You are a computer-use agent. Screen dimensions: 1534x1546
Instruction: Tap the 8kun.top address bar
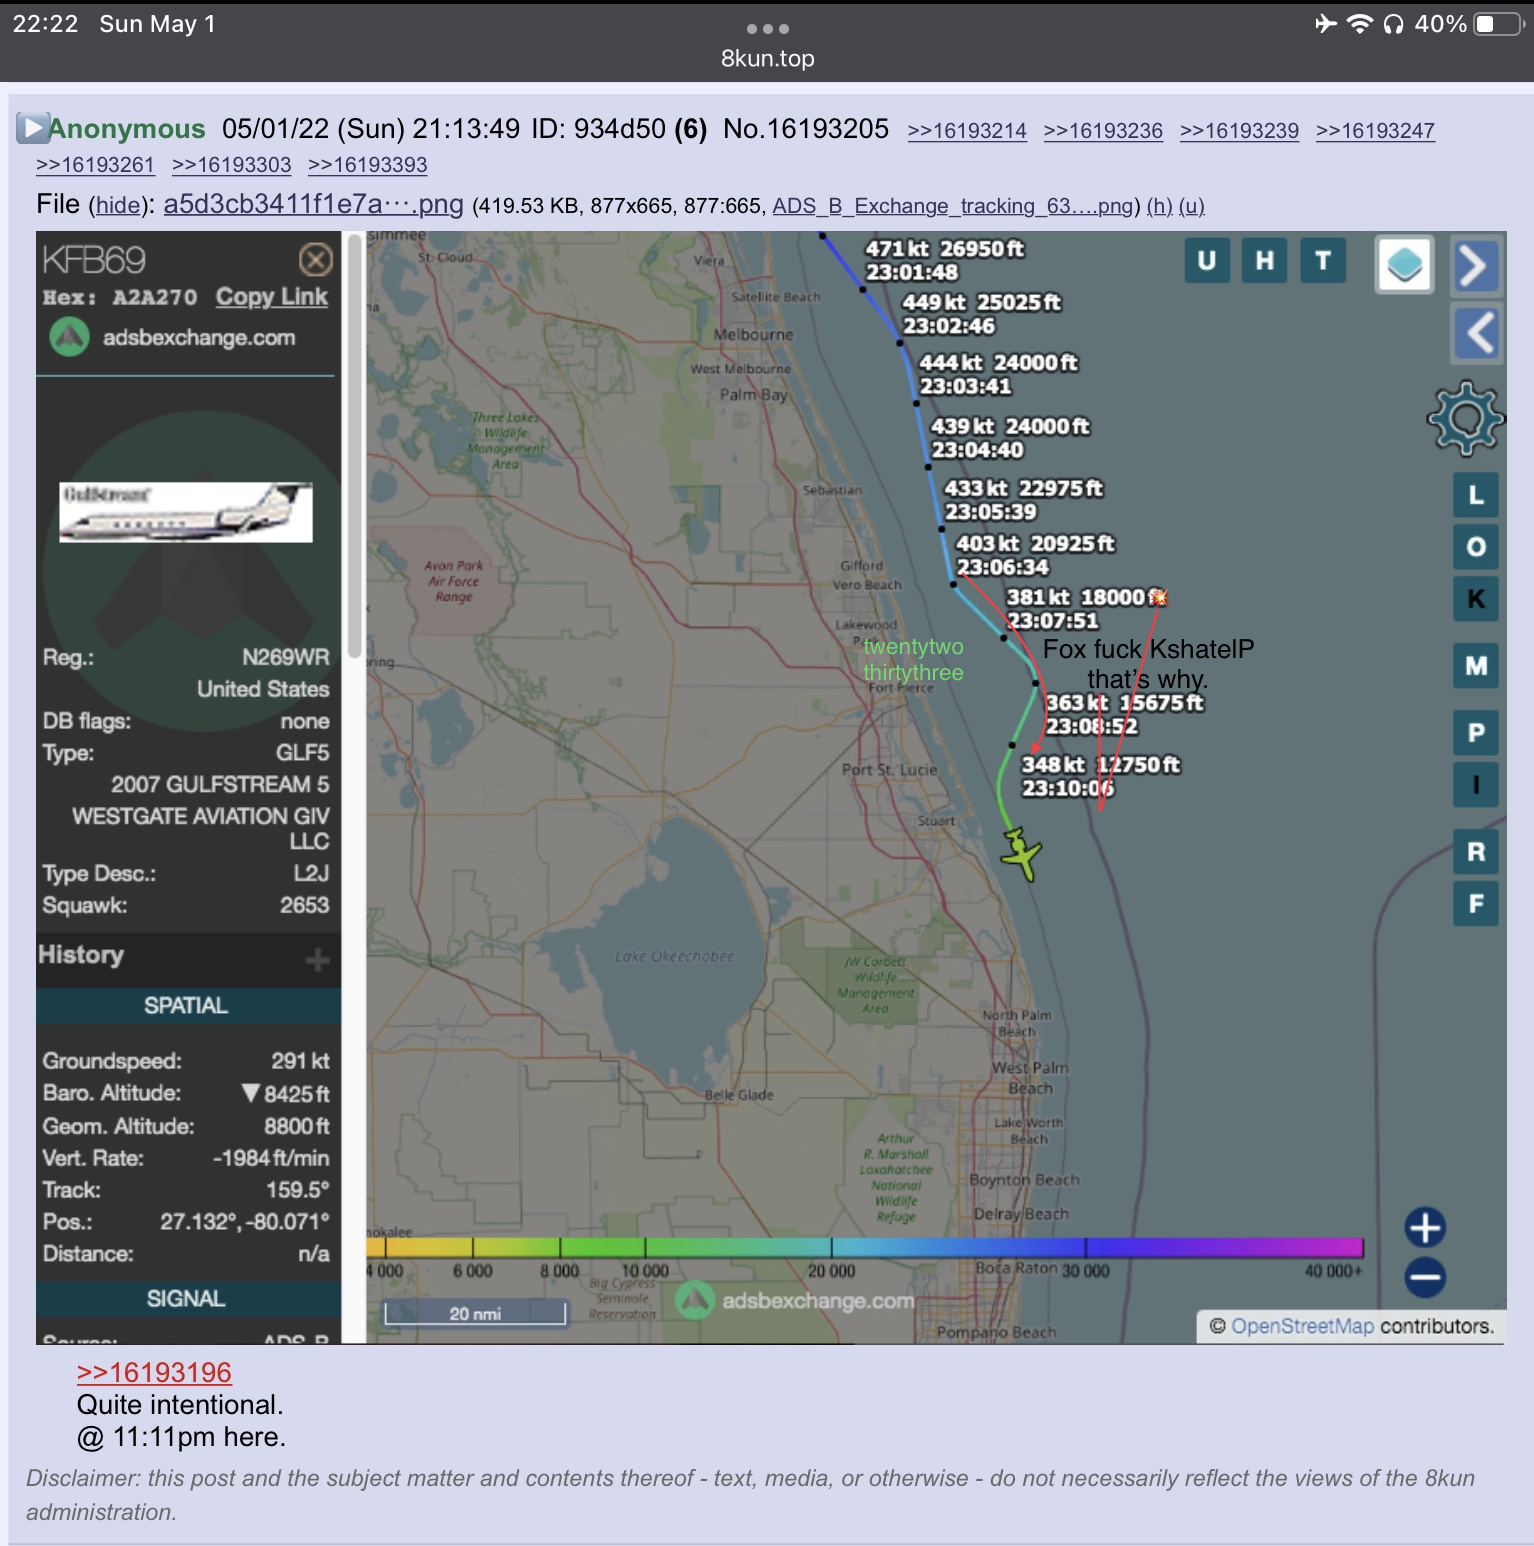tap(767, 59)
